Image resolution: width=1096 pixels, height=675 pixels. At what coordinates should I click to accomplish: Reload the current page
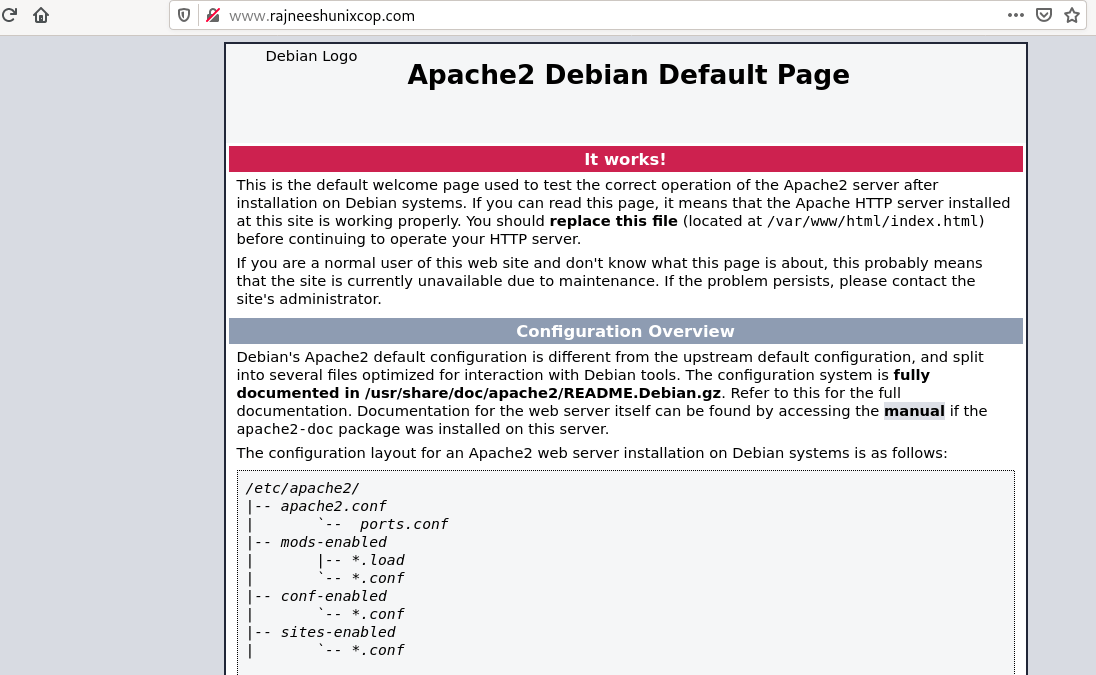tap(9, 15)
